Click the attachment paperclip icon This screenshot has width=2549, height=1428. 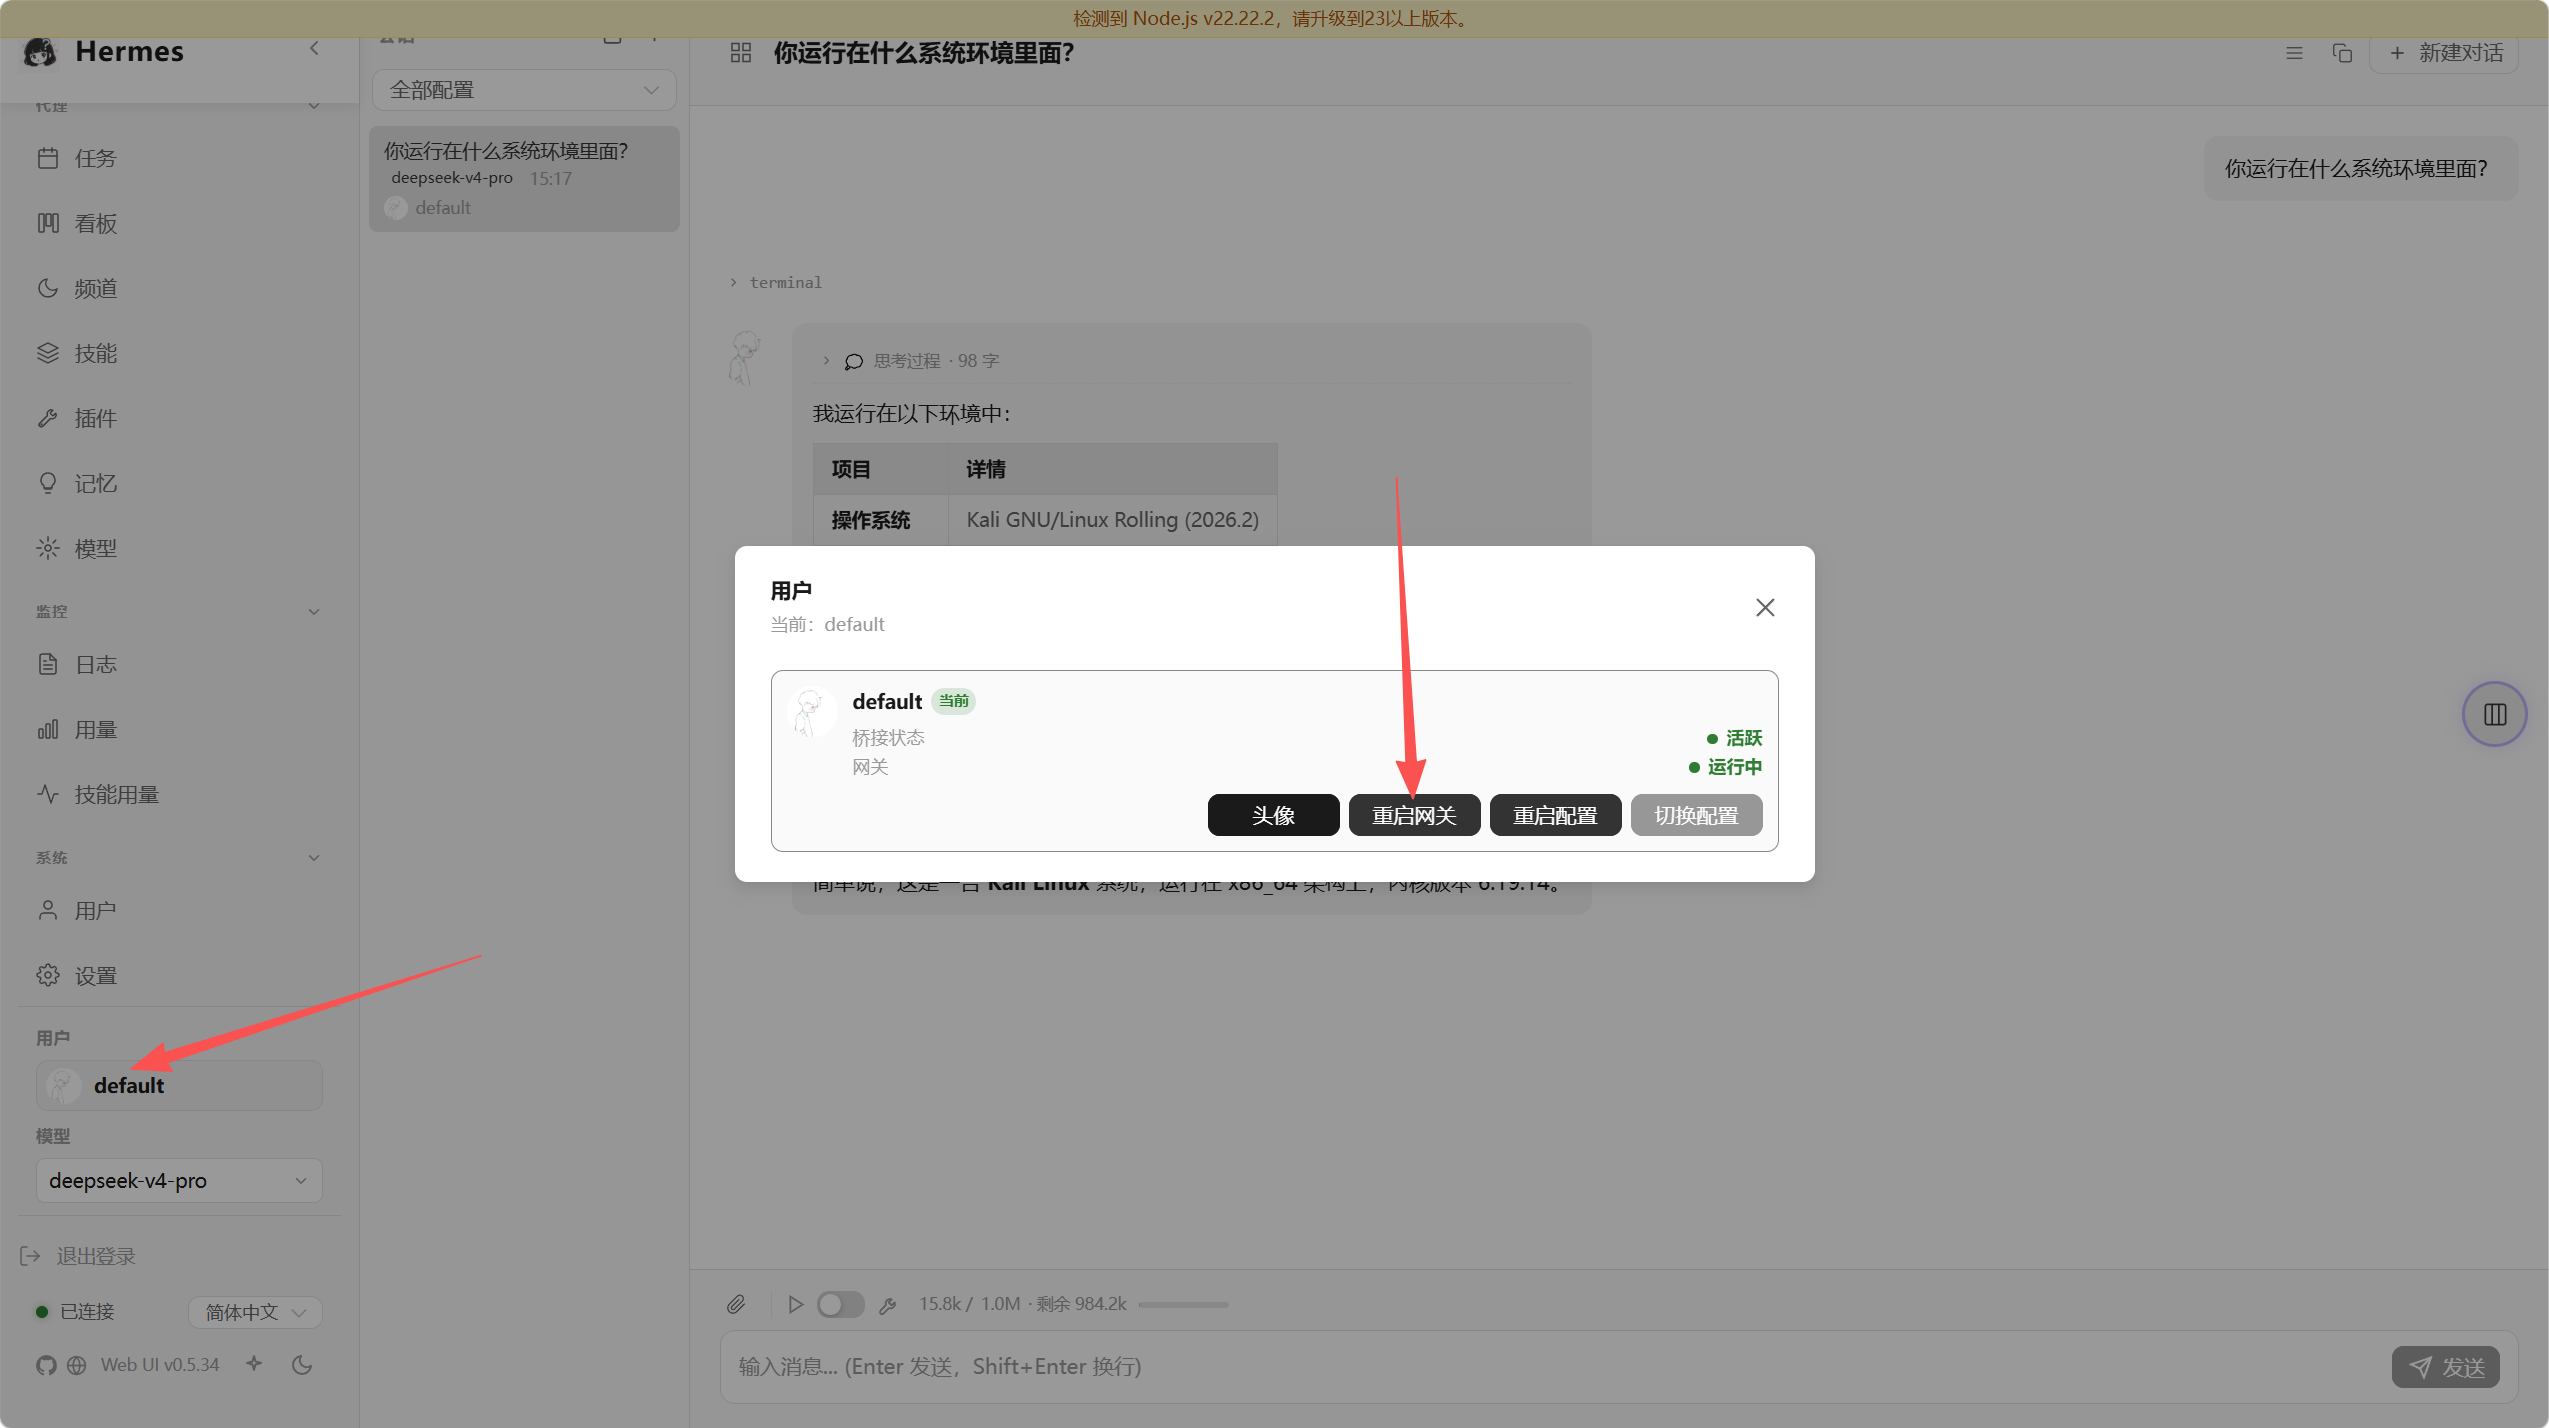click(x=736, y=1304)
